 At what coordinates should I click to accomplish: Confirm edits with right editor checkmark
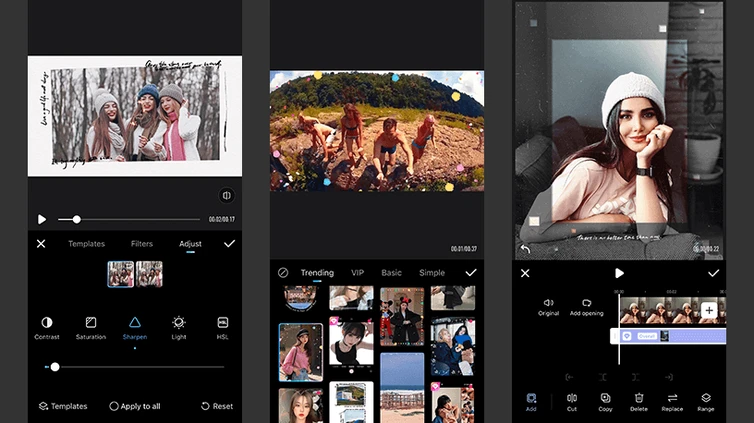pyautogui.click(x=713, y=273)
